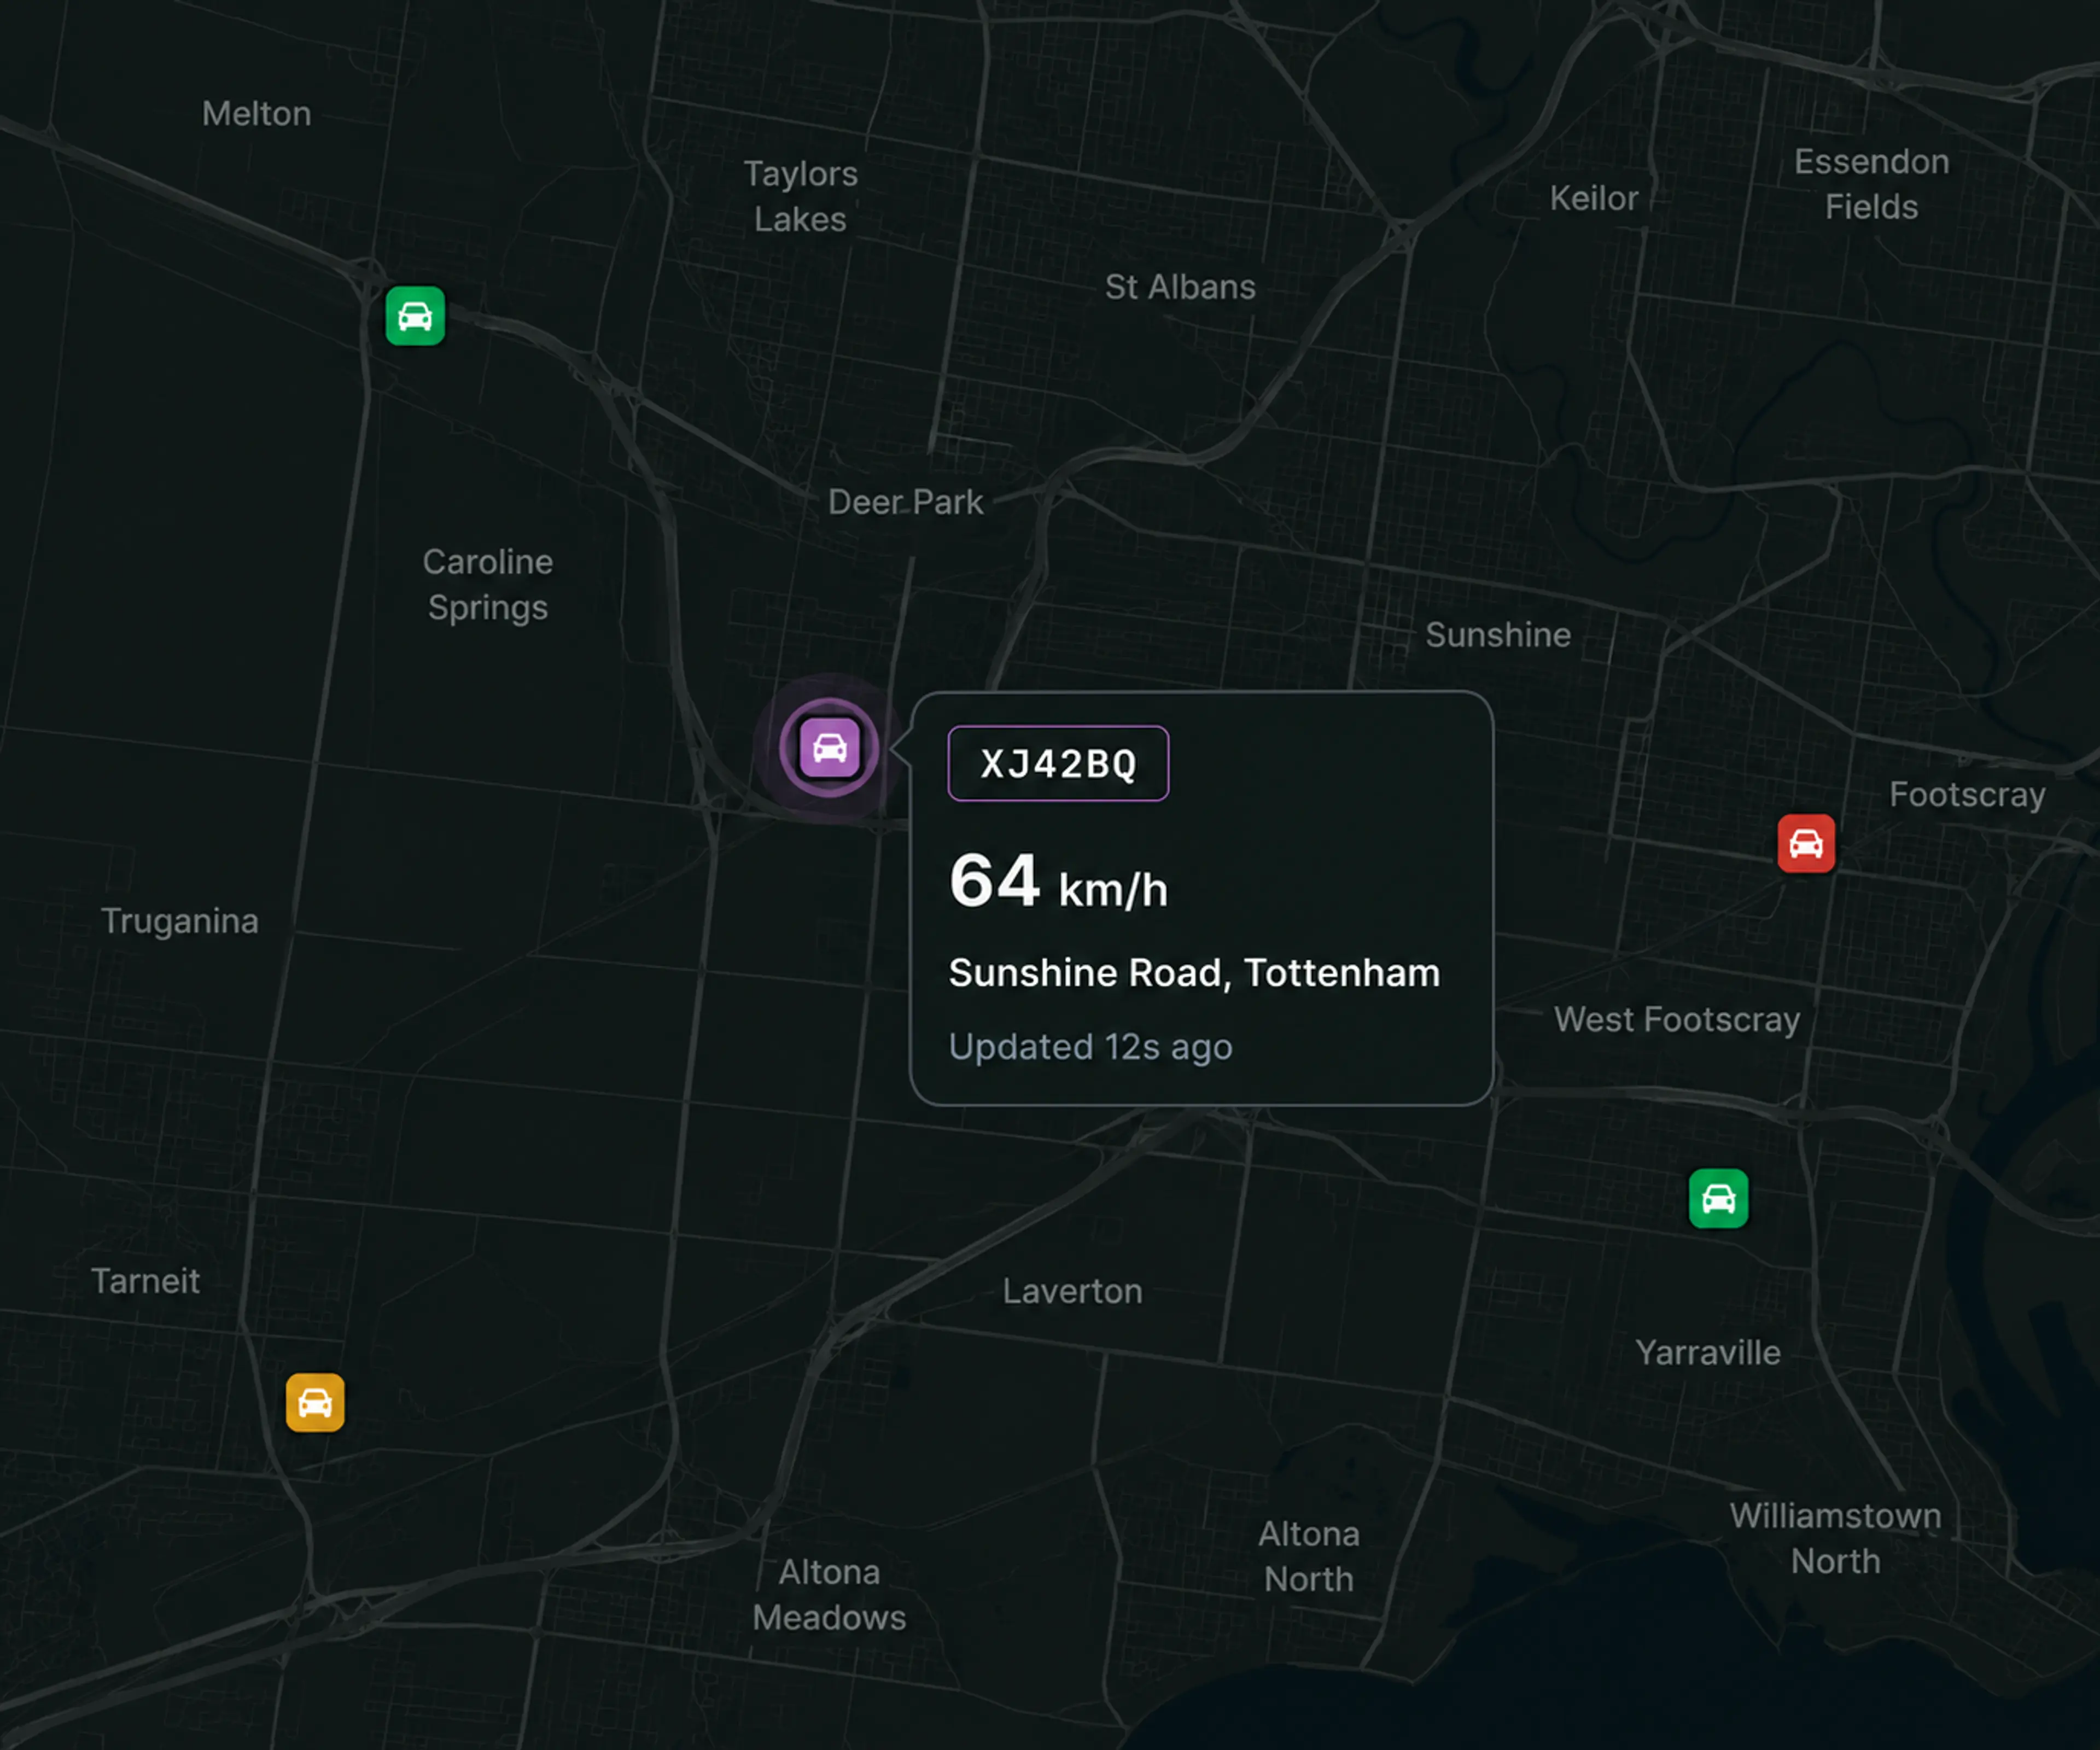Image resolution: width=2100 pixels, height=1750 pixels.
Task: Click the Essendon Fields map label
Action: [1871, 184]
